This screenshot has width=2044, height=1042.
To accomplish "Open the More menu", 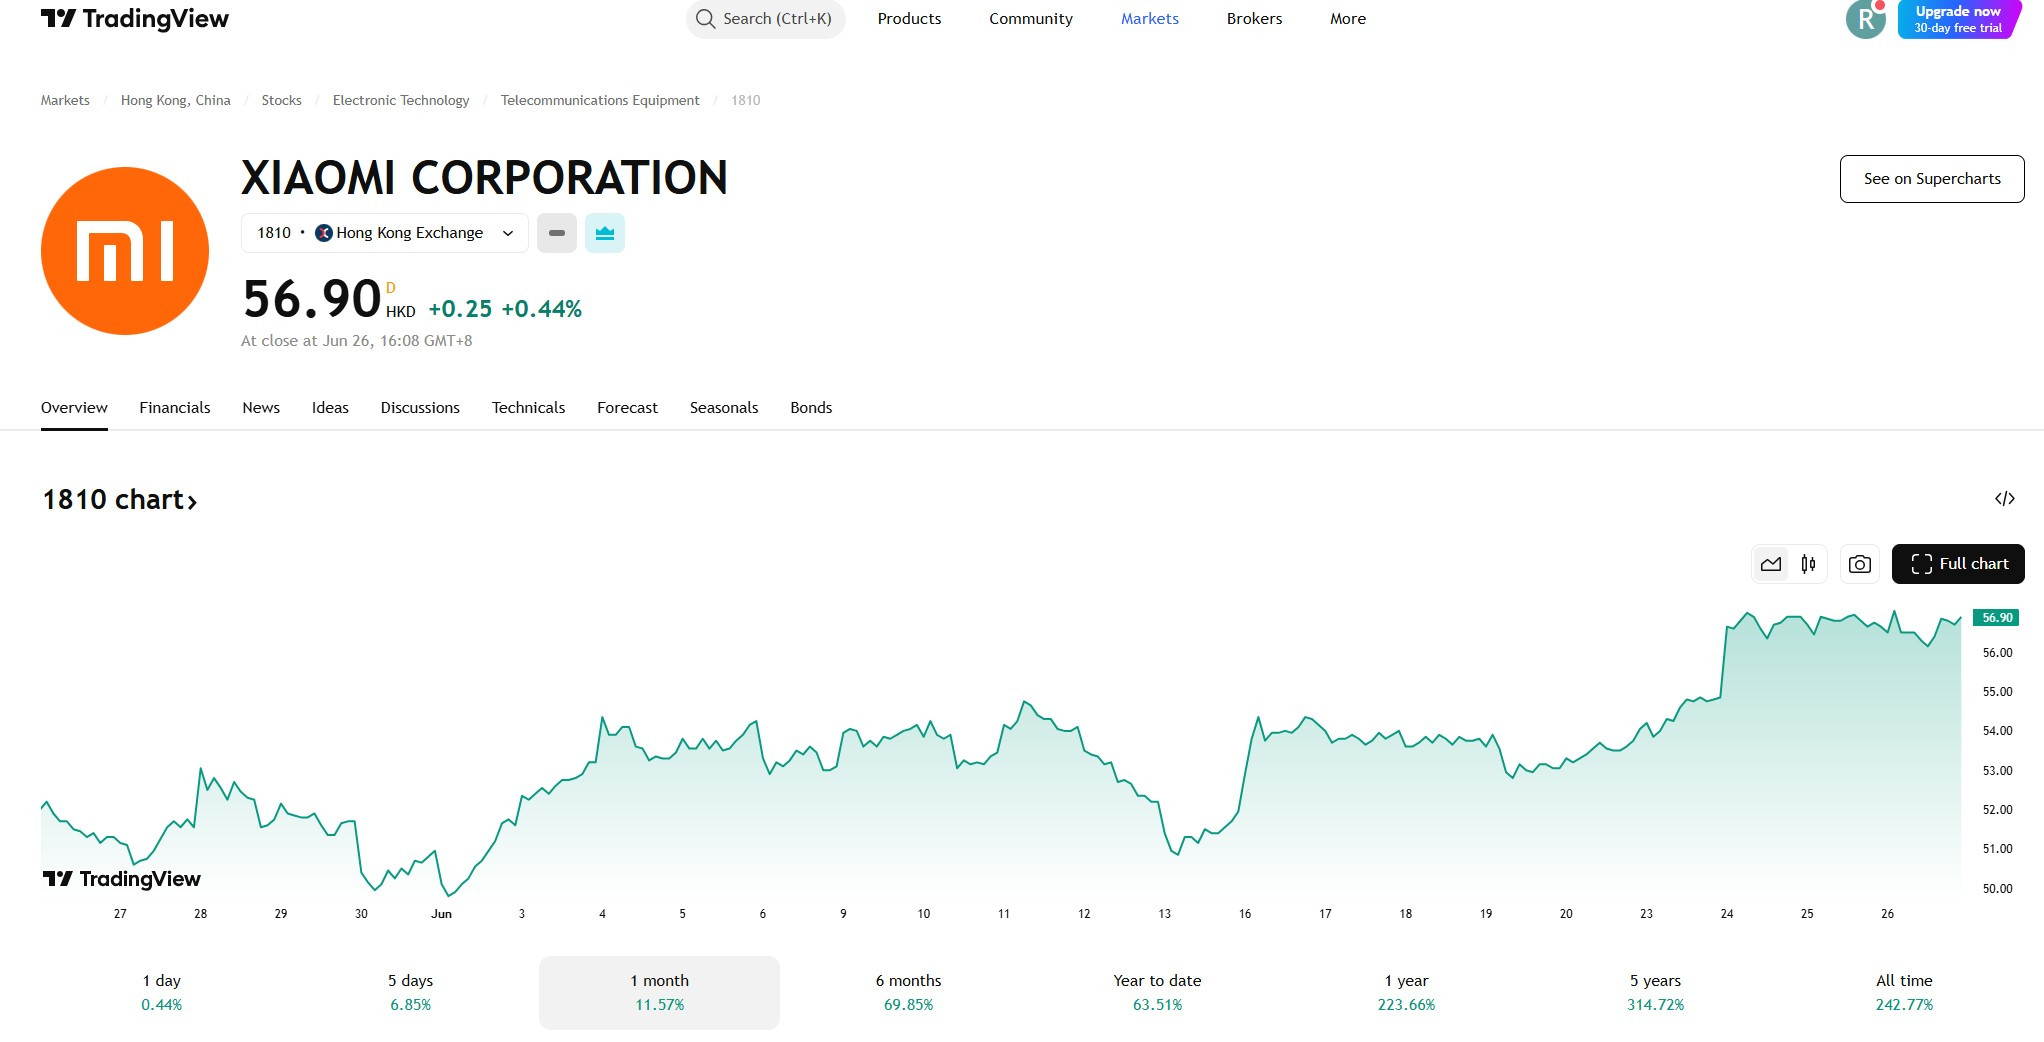I will (1348, 19).
